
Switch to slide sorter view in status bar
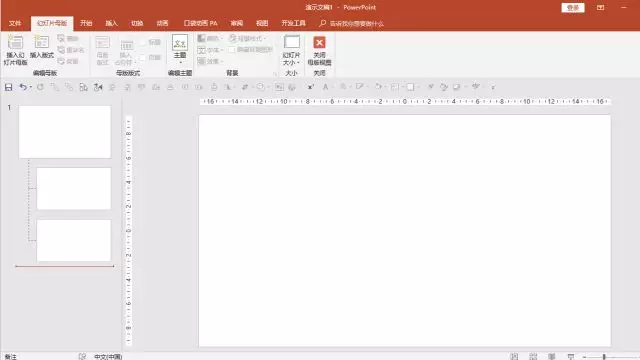click(533, 356)
